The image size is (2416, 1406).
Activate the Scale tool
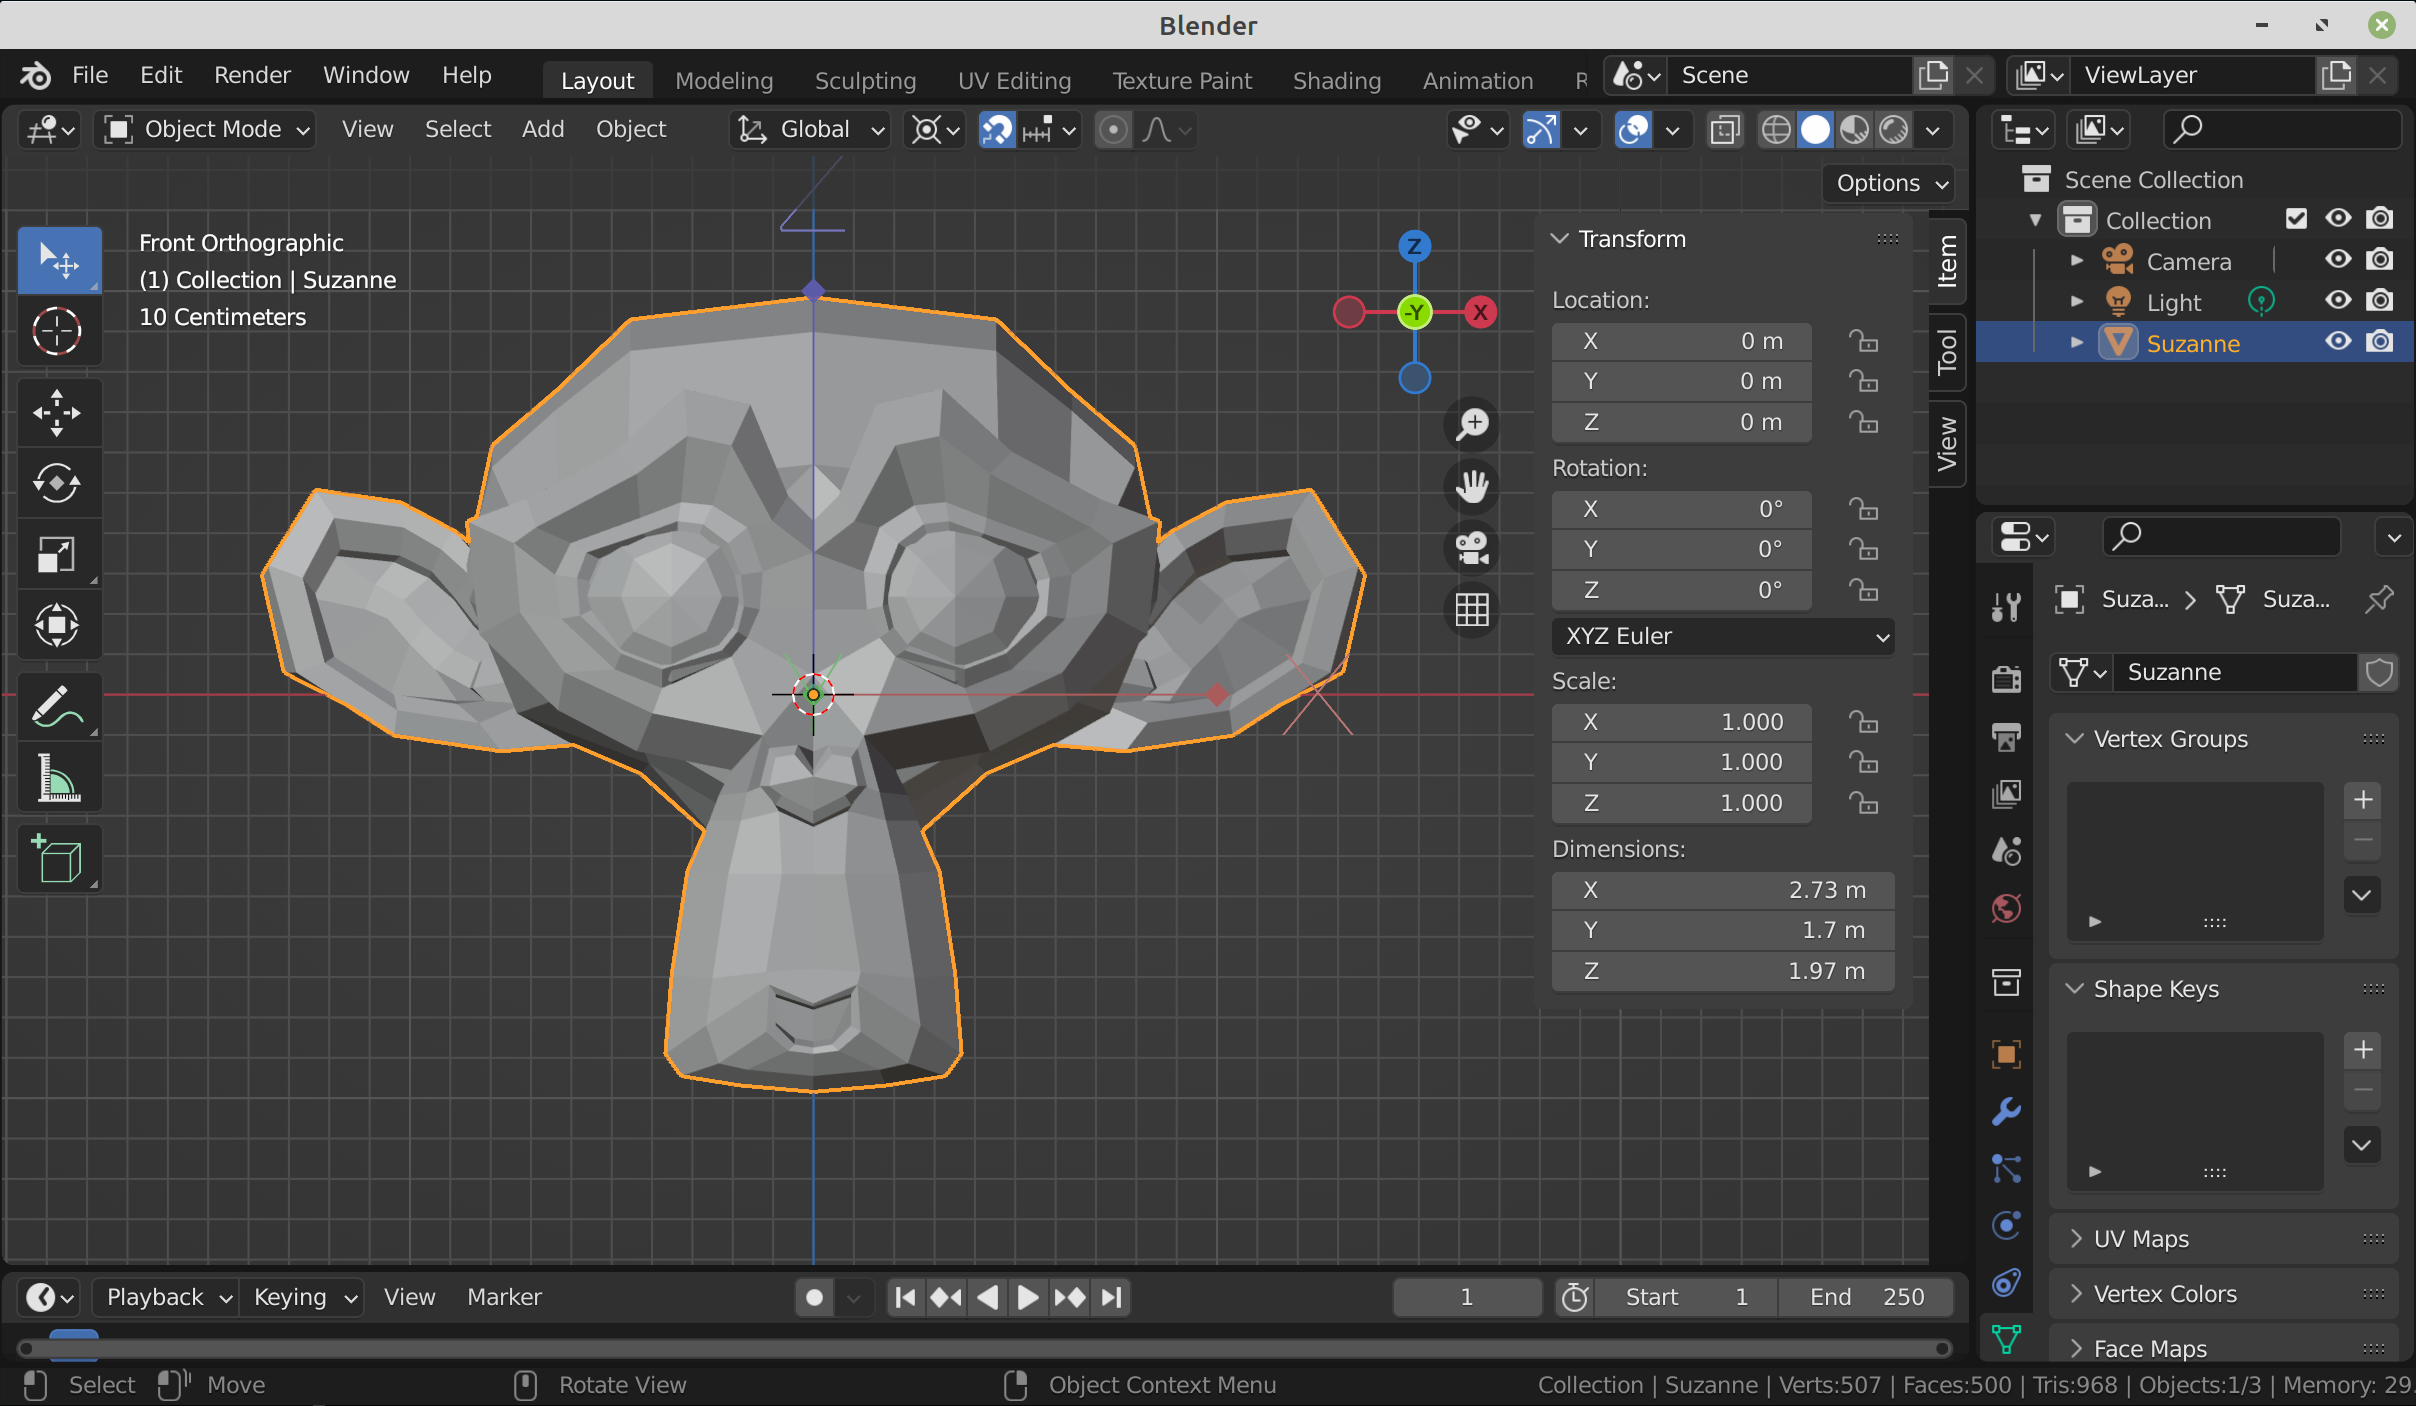click(x=58, y=555)
